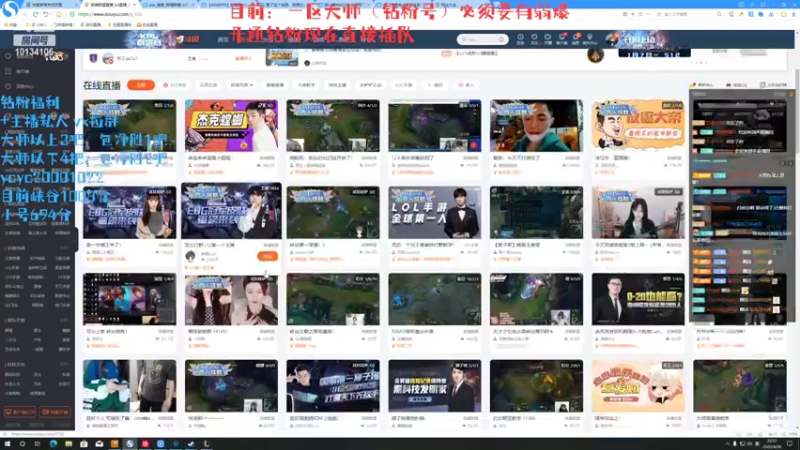Click the last filter pill with pink icon
The width and height of the screenshot is (800, 450).
click(x=466, y=85)
